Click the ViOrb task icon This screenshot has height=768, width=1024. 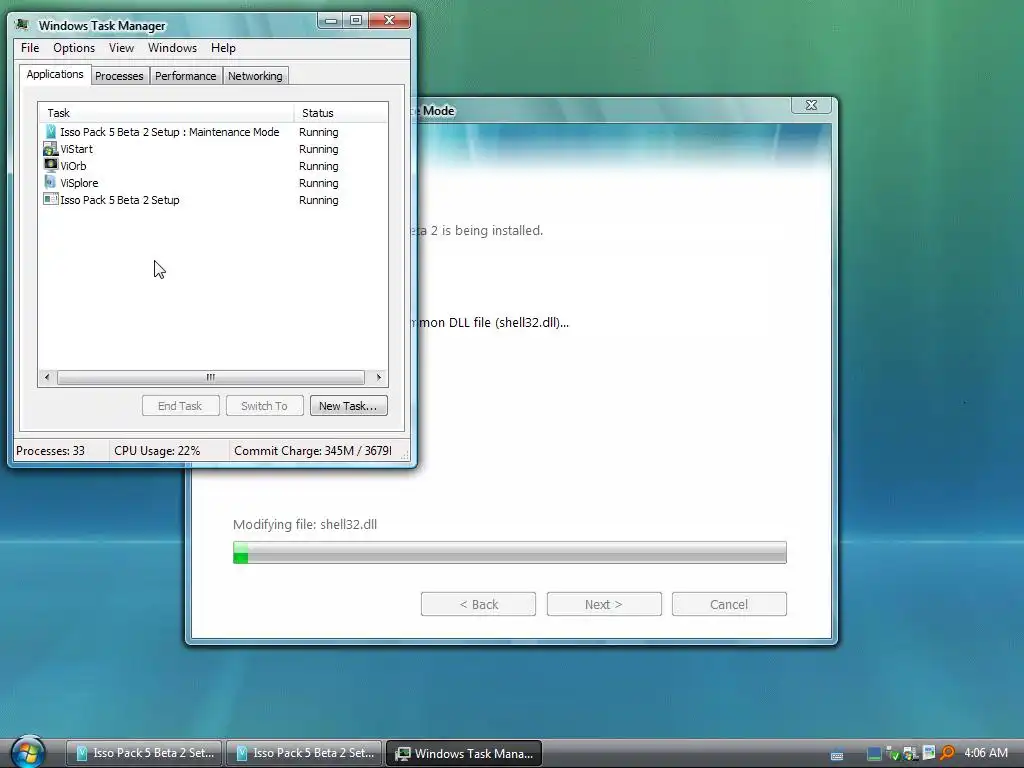50,165
